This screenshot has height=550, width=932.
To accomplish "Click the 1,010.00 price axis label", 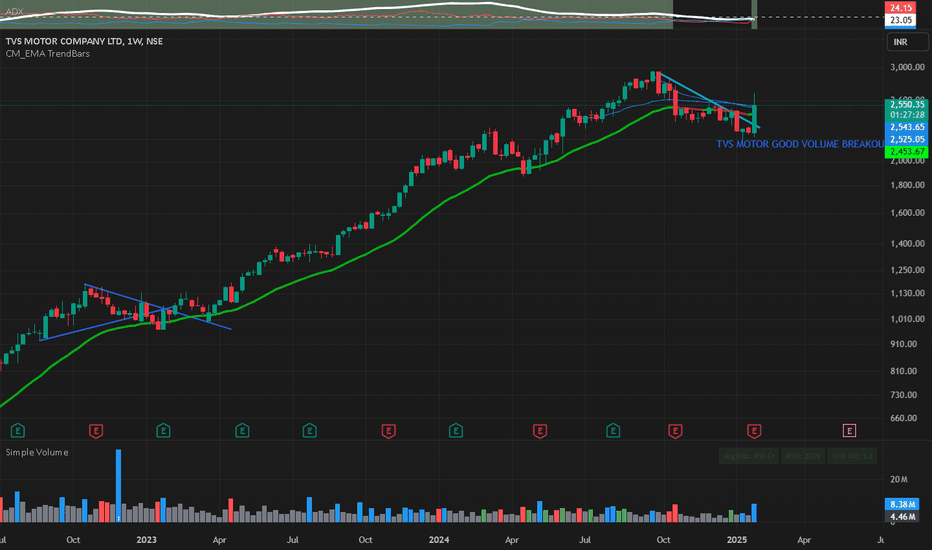I will (x=907, y=319).
